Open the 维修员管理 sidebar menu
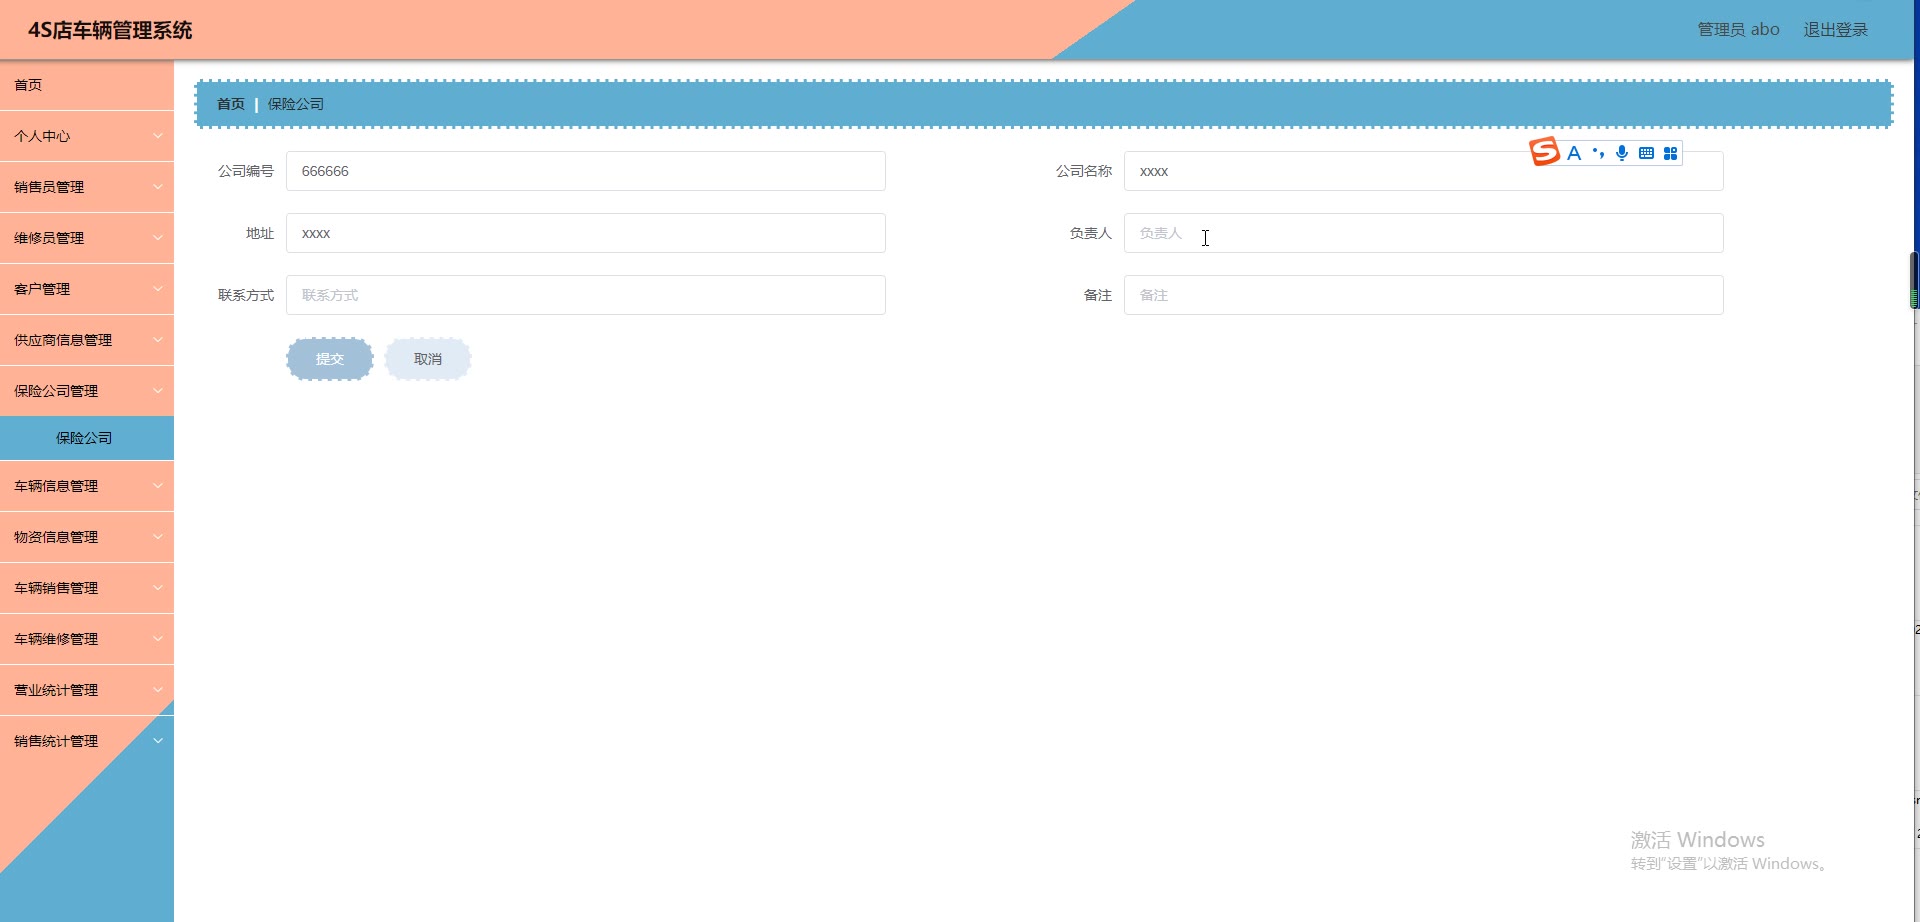This screenshot has height=922, width=1920. point(87,238)
